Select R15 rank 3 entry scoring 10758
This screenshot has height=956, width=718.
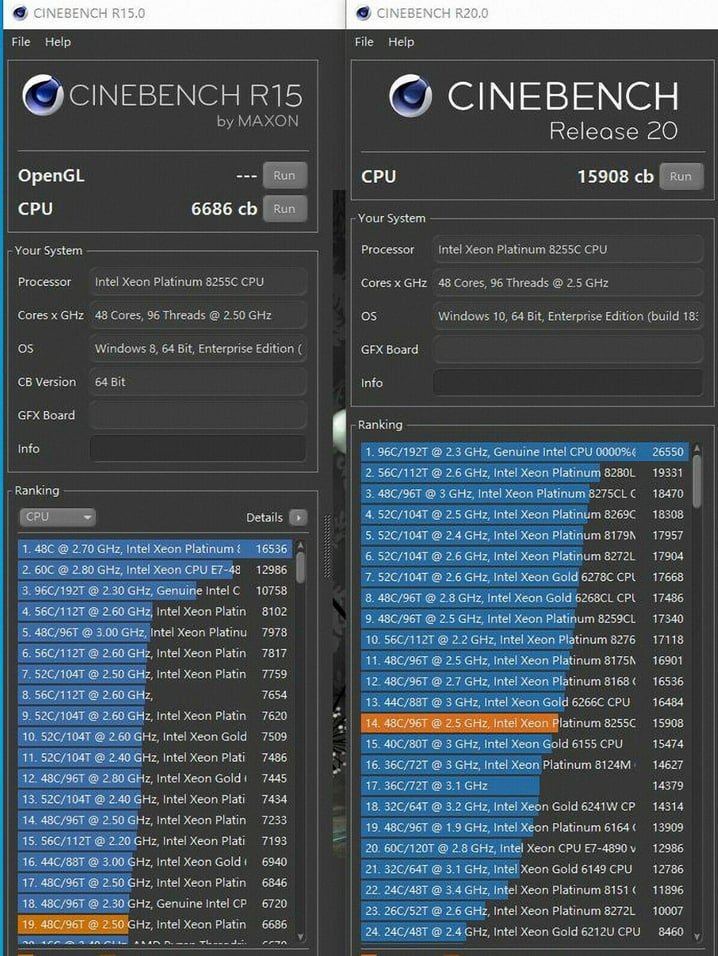click(x=155, y=590)
